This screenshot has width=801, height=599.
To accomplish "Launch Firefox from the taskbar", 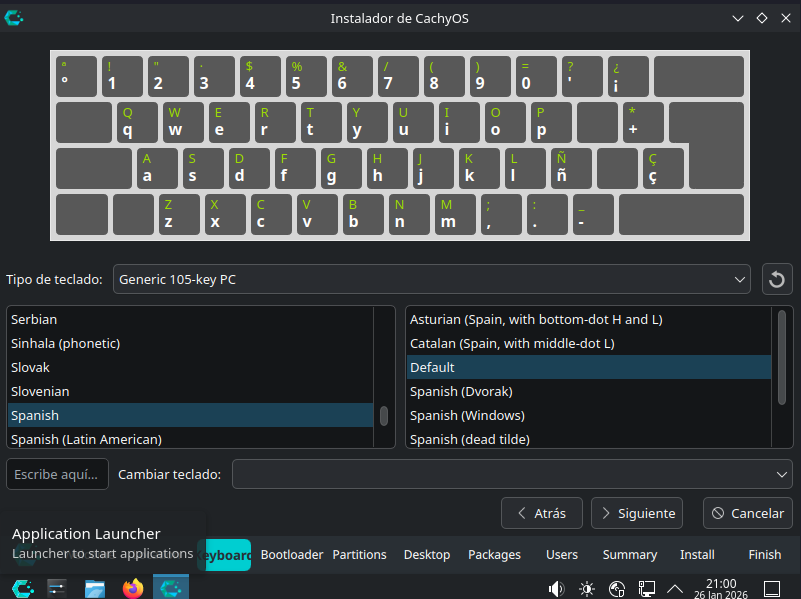I will click(133, 588).
